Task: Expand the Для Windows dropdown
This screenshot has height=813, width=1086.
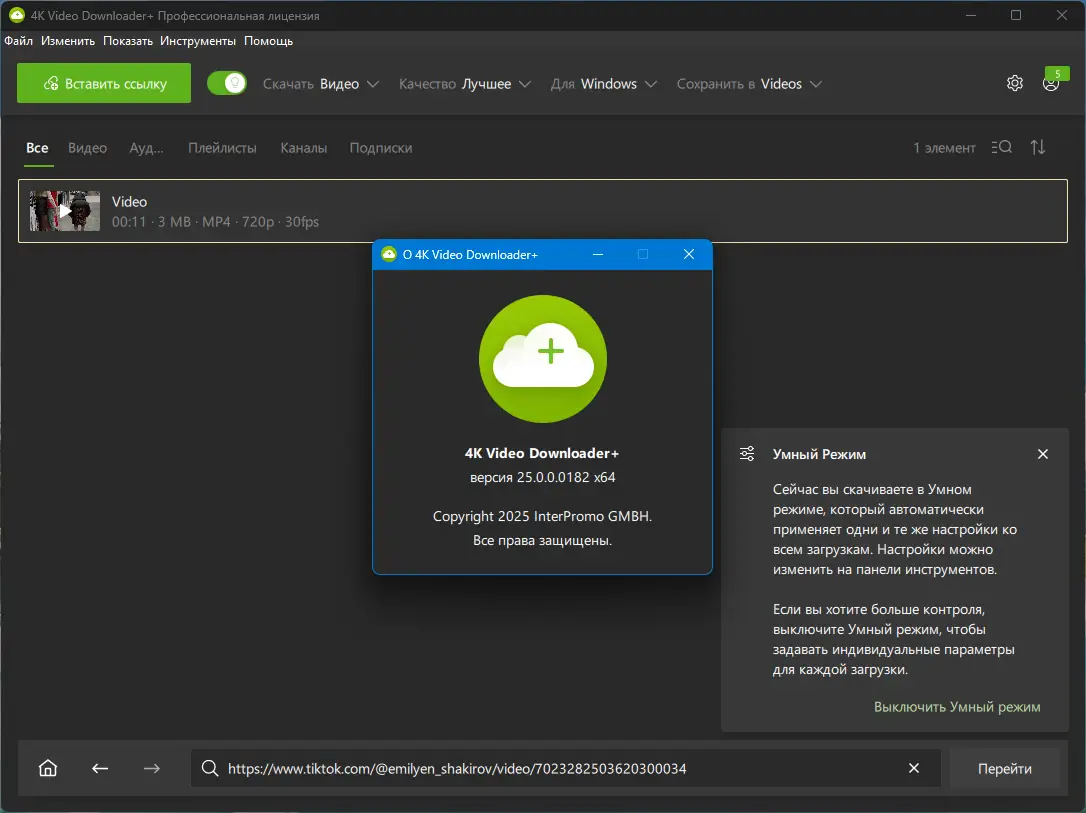Action: 603,84
